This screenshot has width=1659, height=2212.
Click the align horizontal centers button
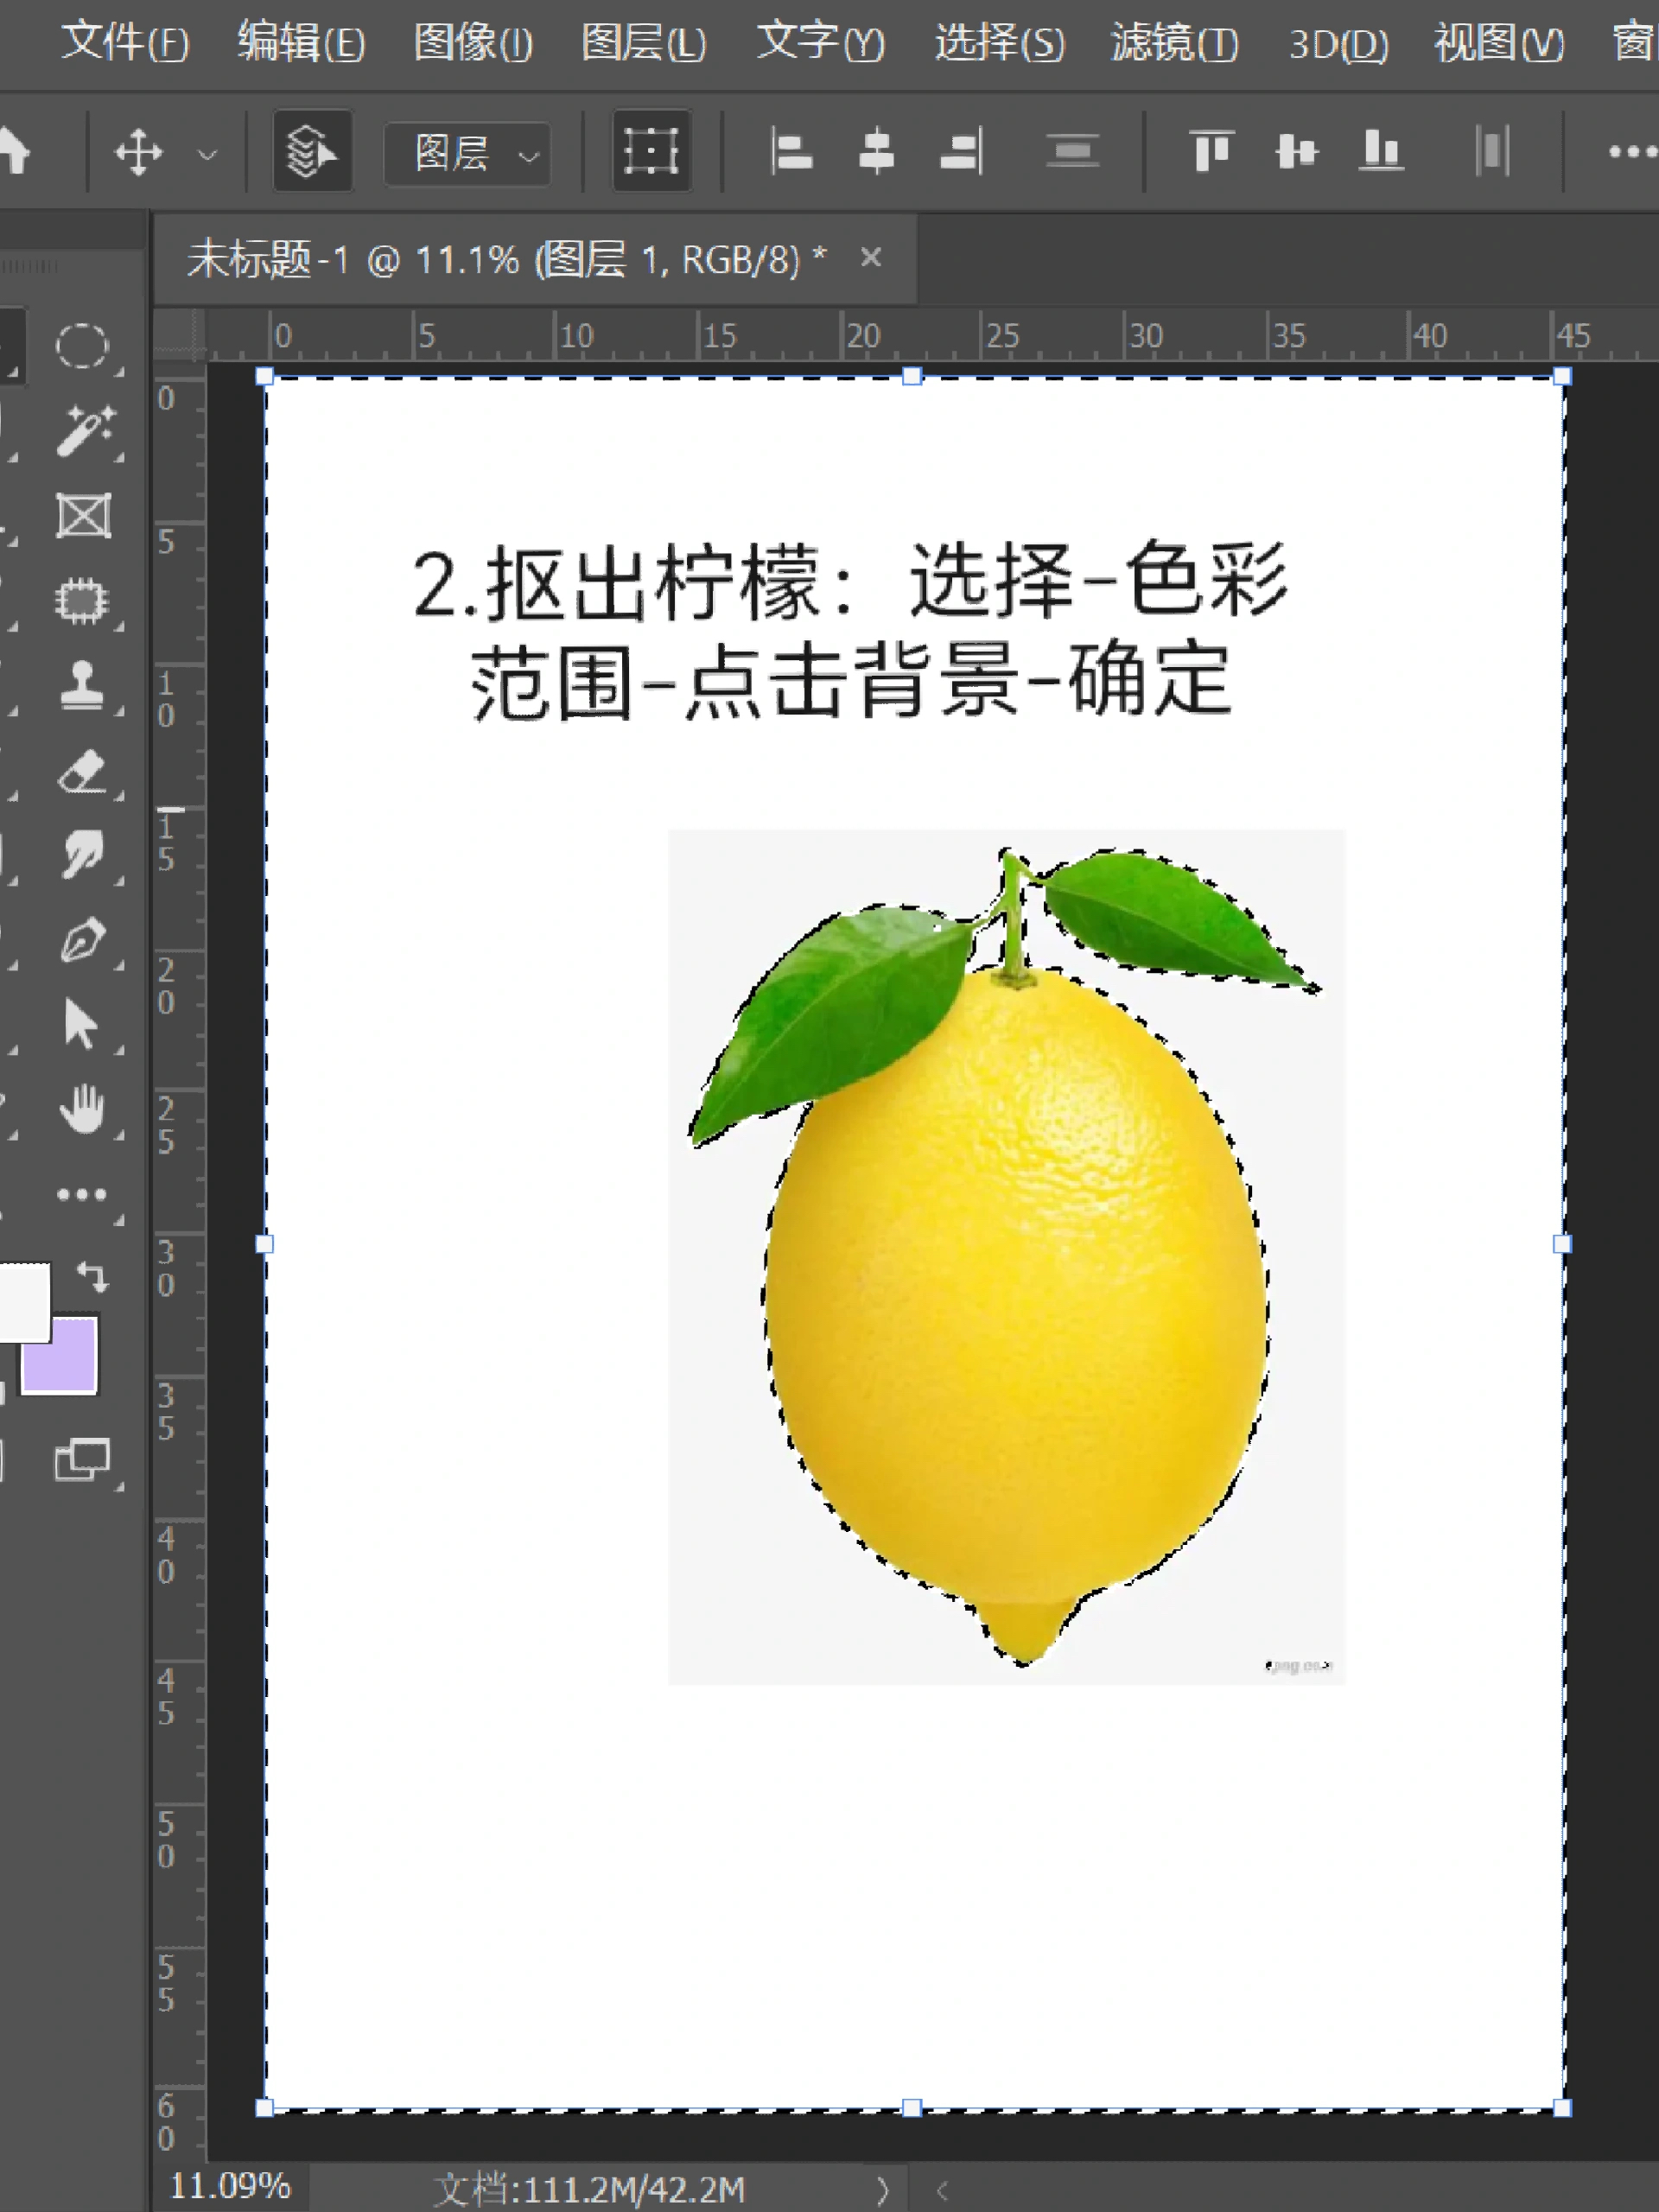click(x=877, y=152)
